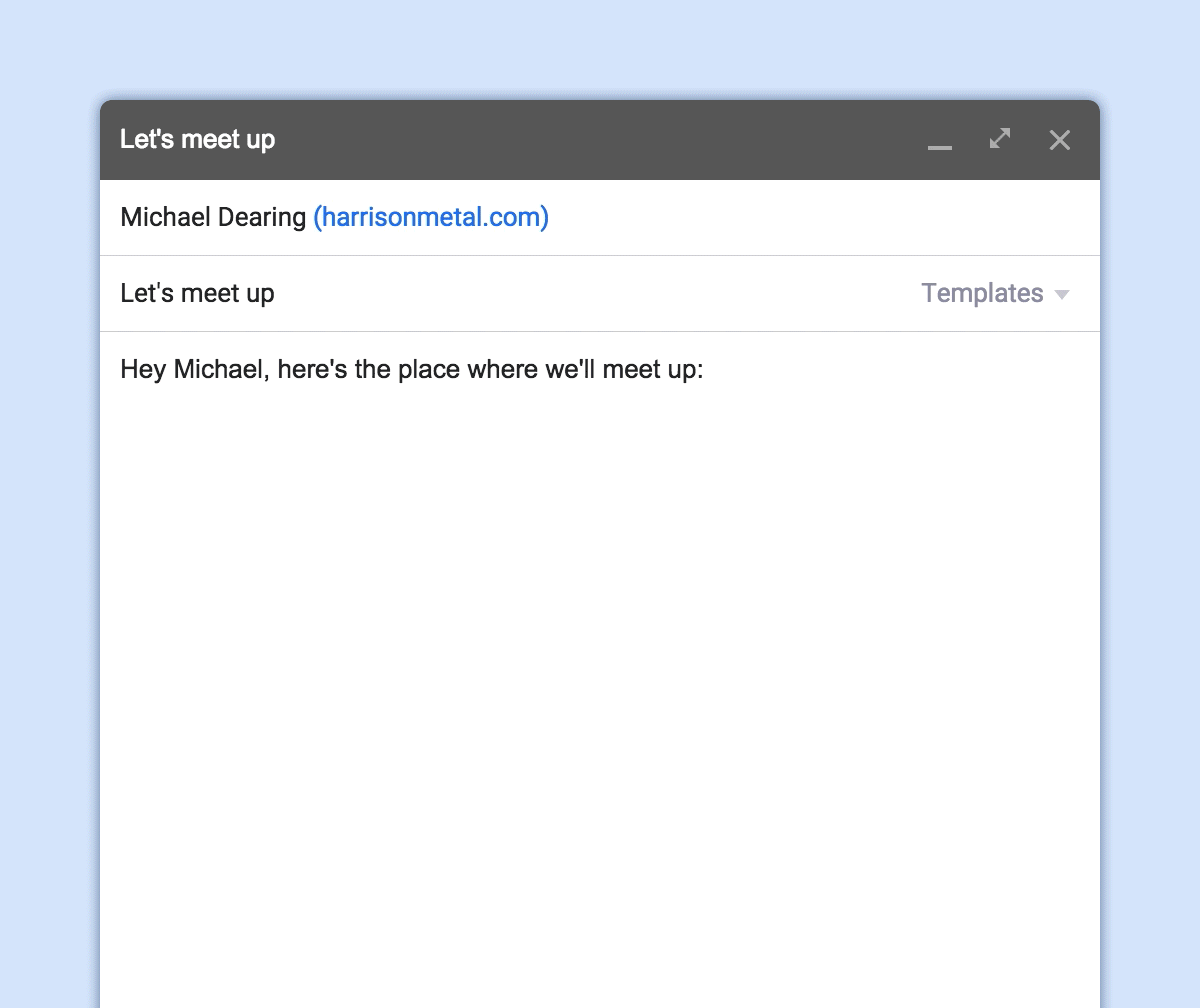Click the Let's meet up header title
1200x1008 pixels.
point(197,140)
